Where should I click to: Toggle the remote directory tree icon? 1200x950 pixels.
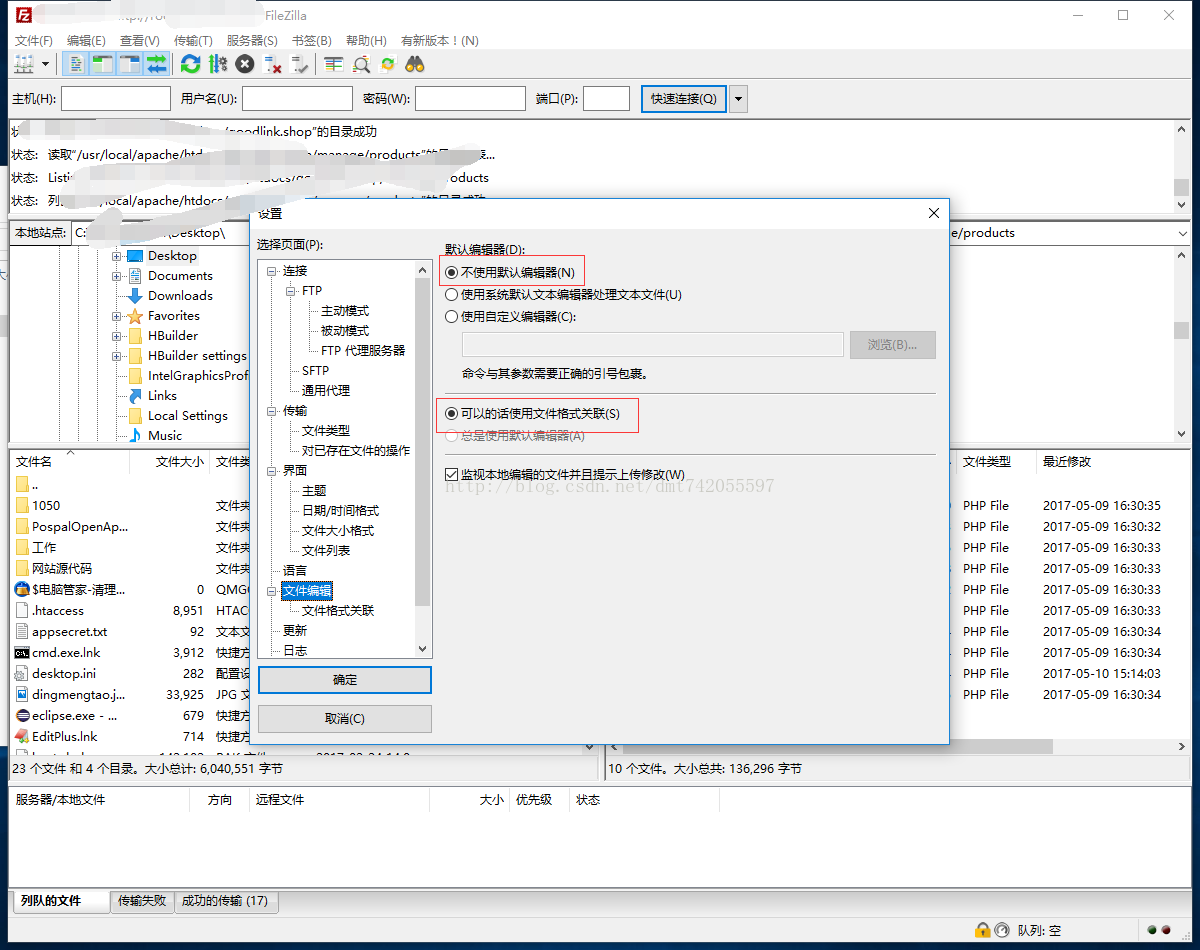(130, 64)
